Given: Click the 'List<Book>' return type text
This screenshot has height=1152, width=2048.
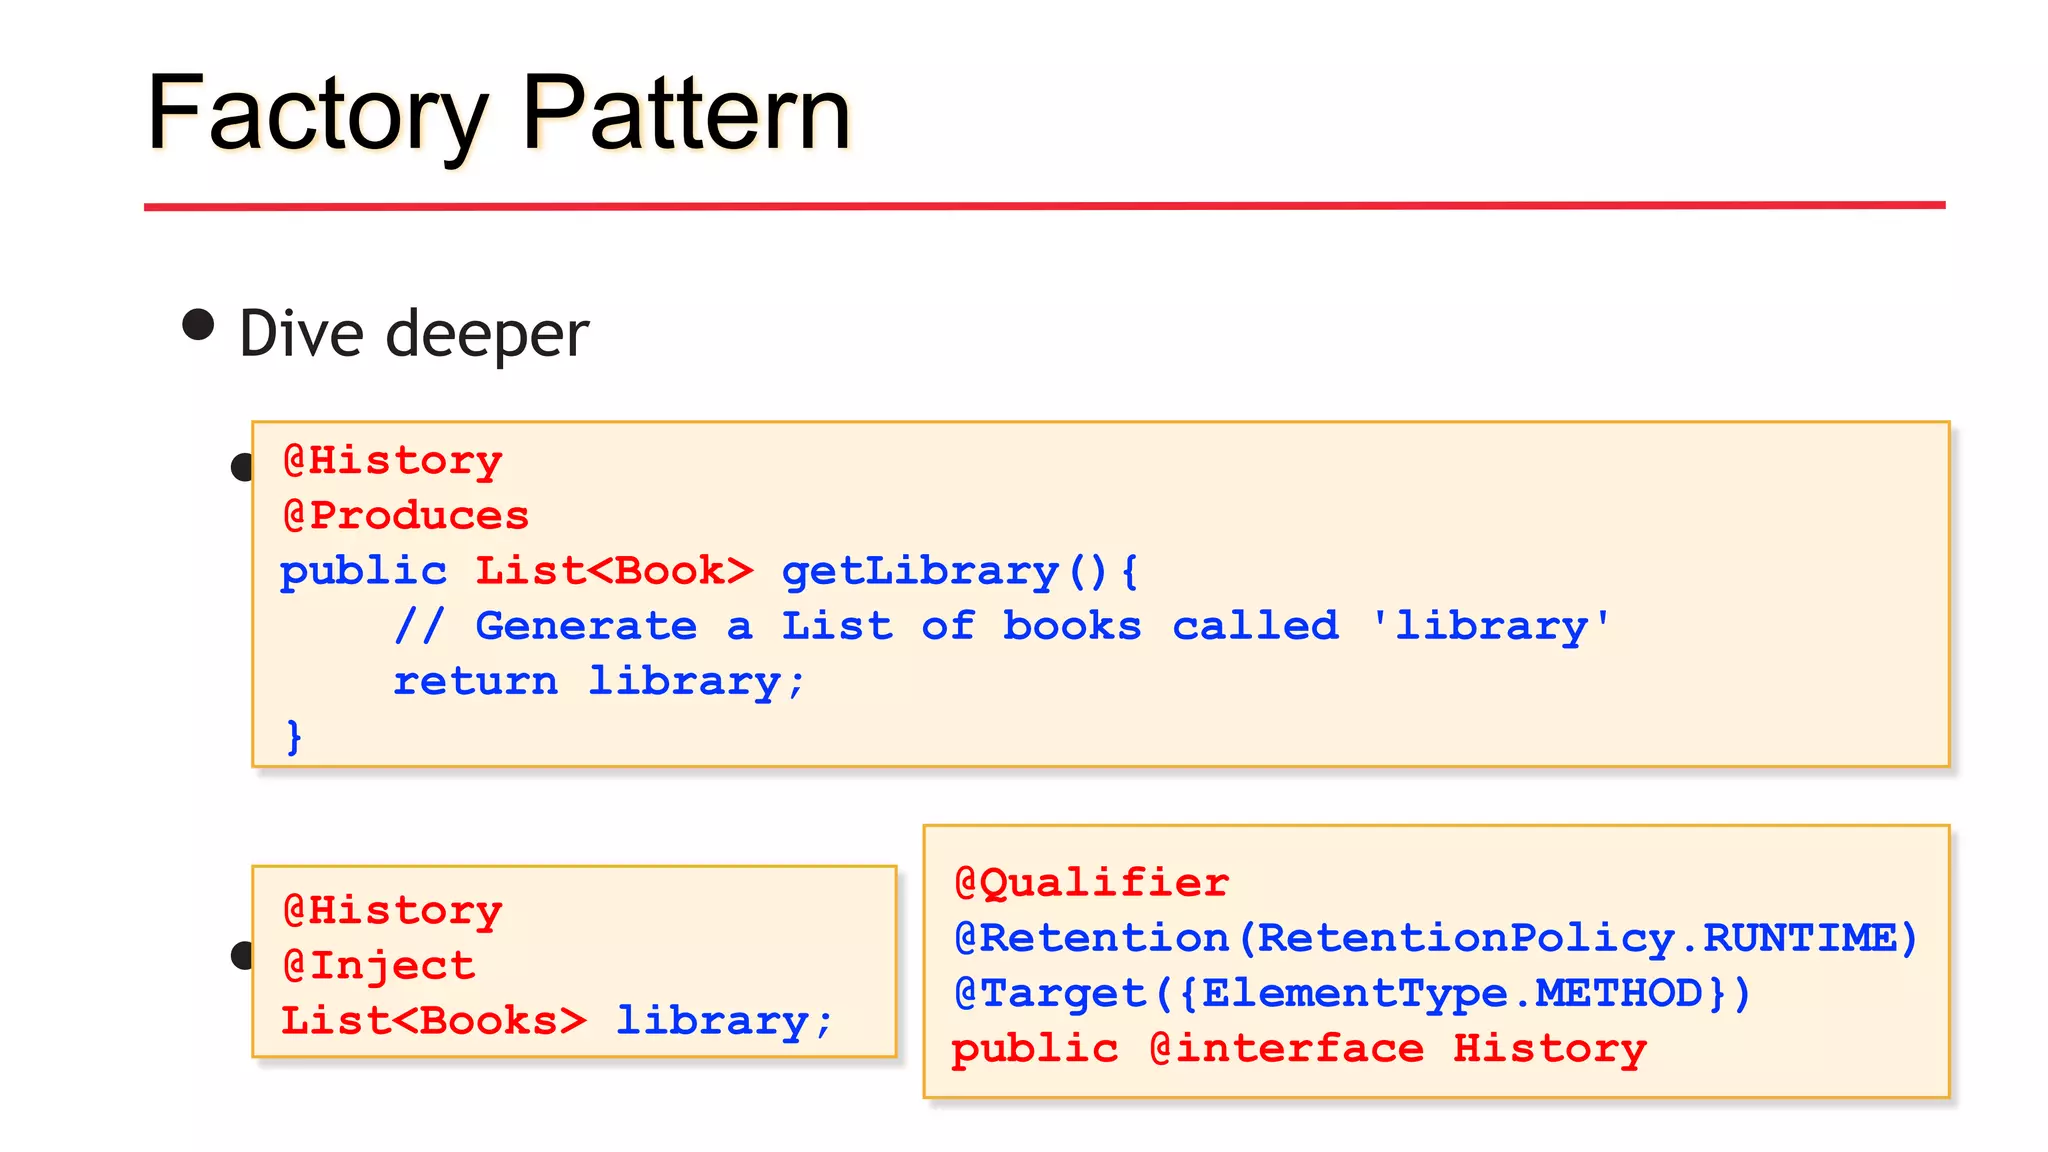Looking at the screenshot, I should point(613,571).
